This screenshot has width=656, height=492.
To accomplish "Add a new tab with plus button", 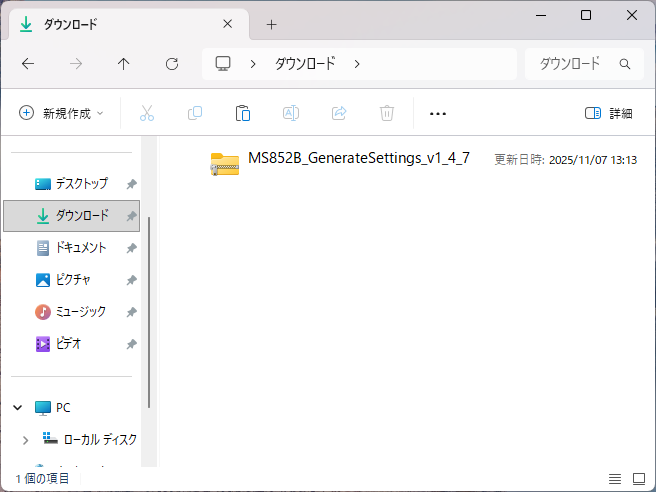I will coord(271,24).
